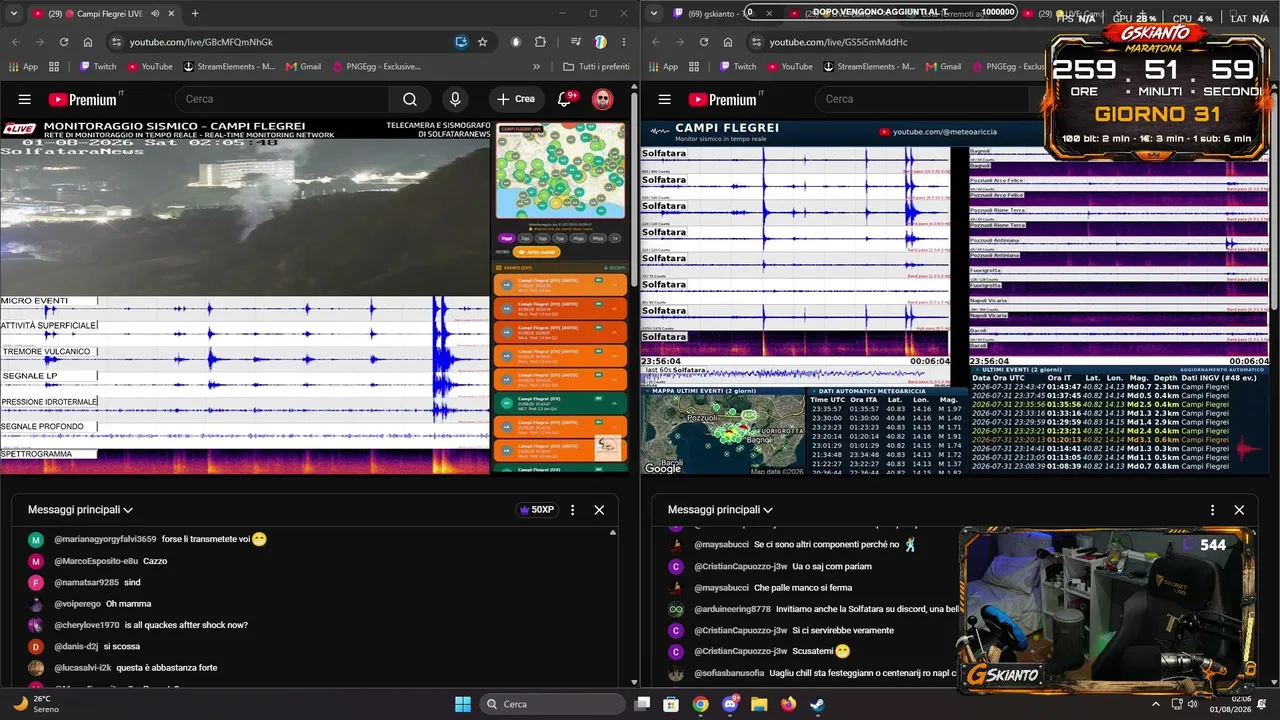Open the weather widget showing 26°C Sereno

click(x=37, y=704)
